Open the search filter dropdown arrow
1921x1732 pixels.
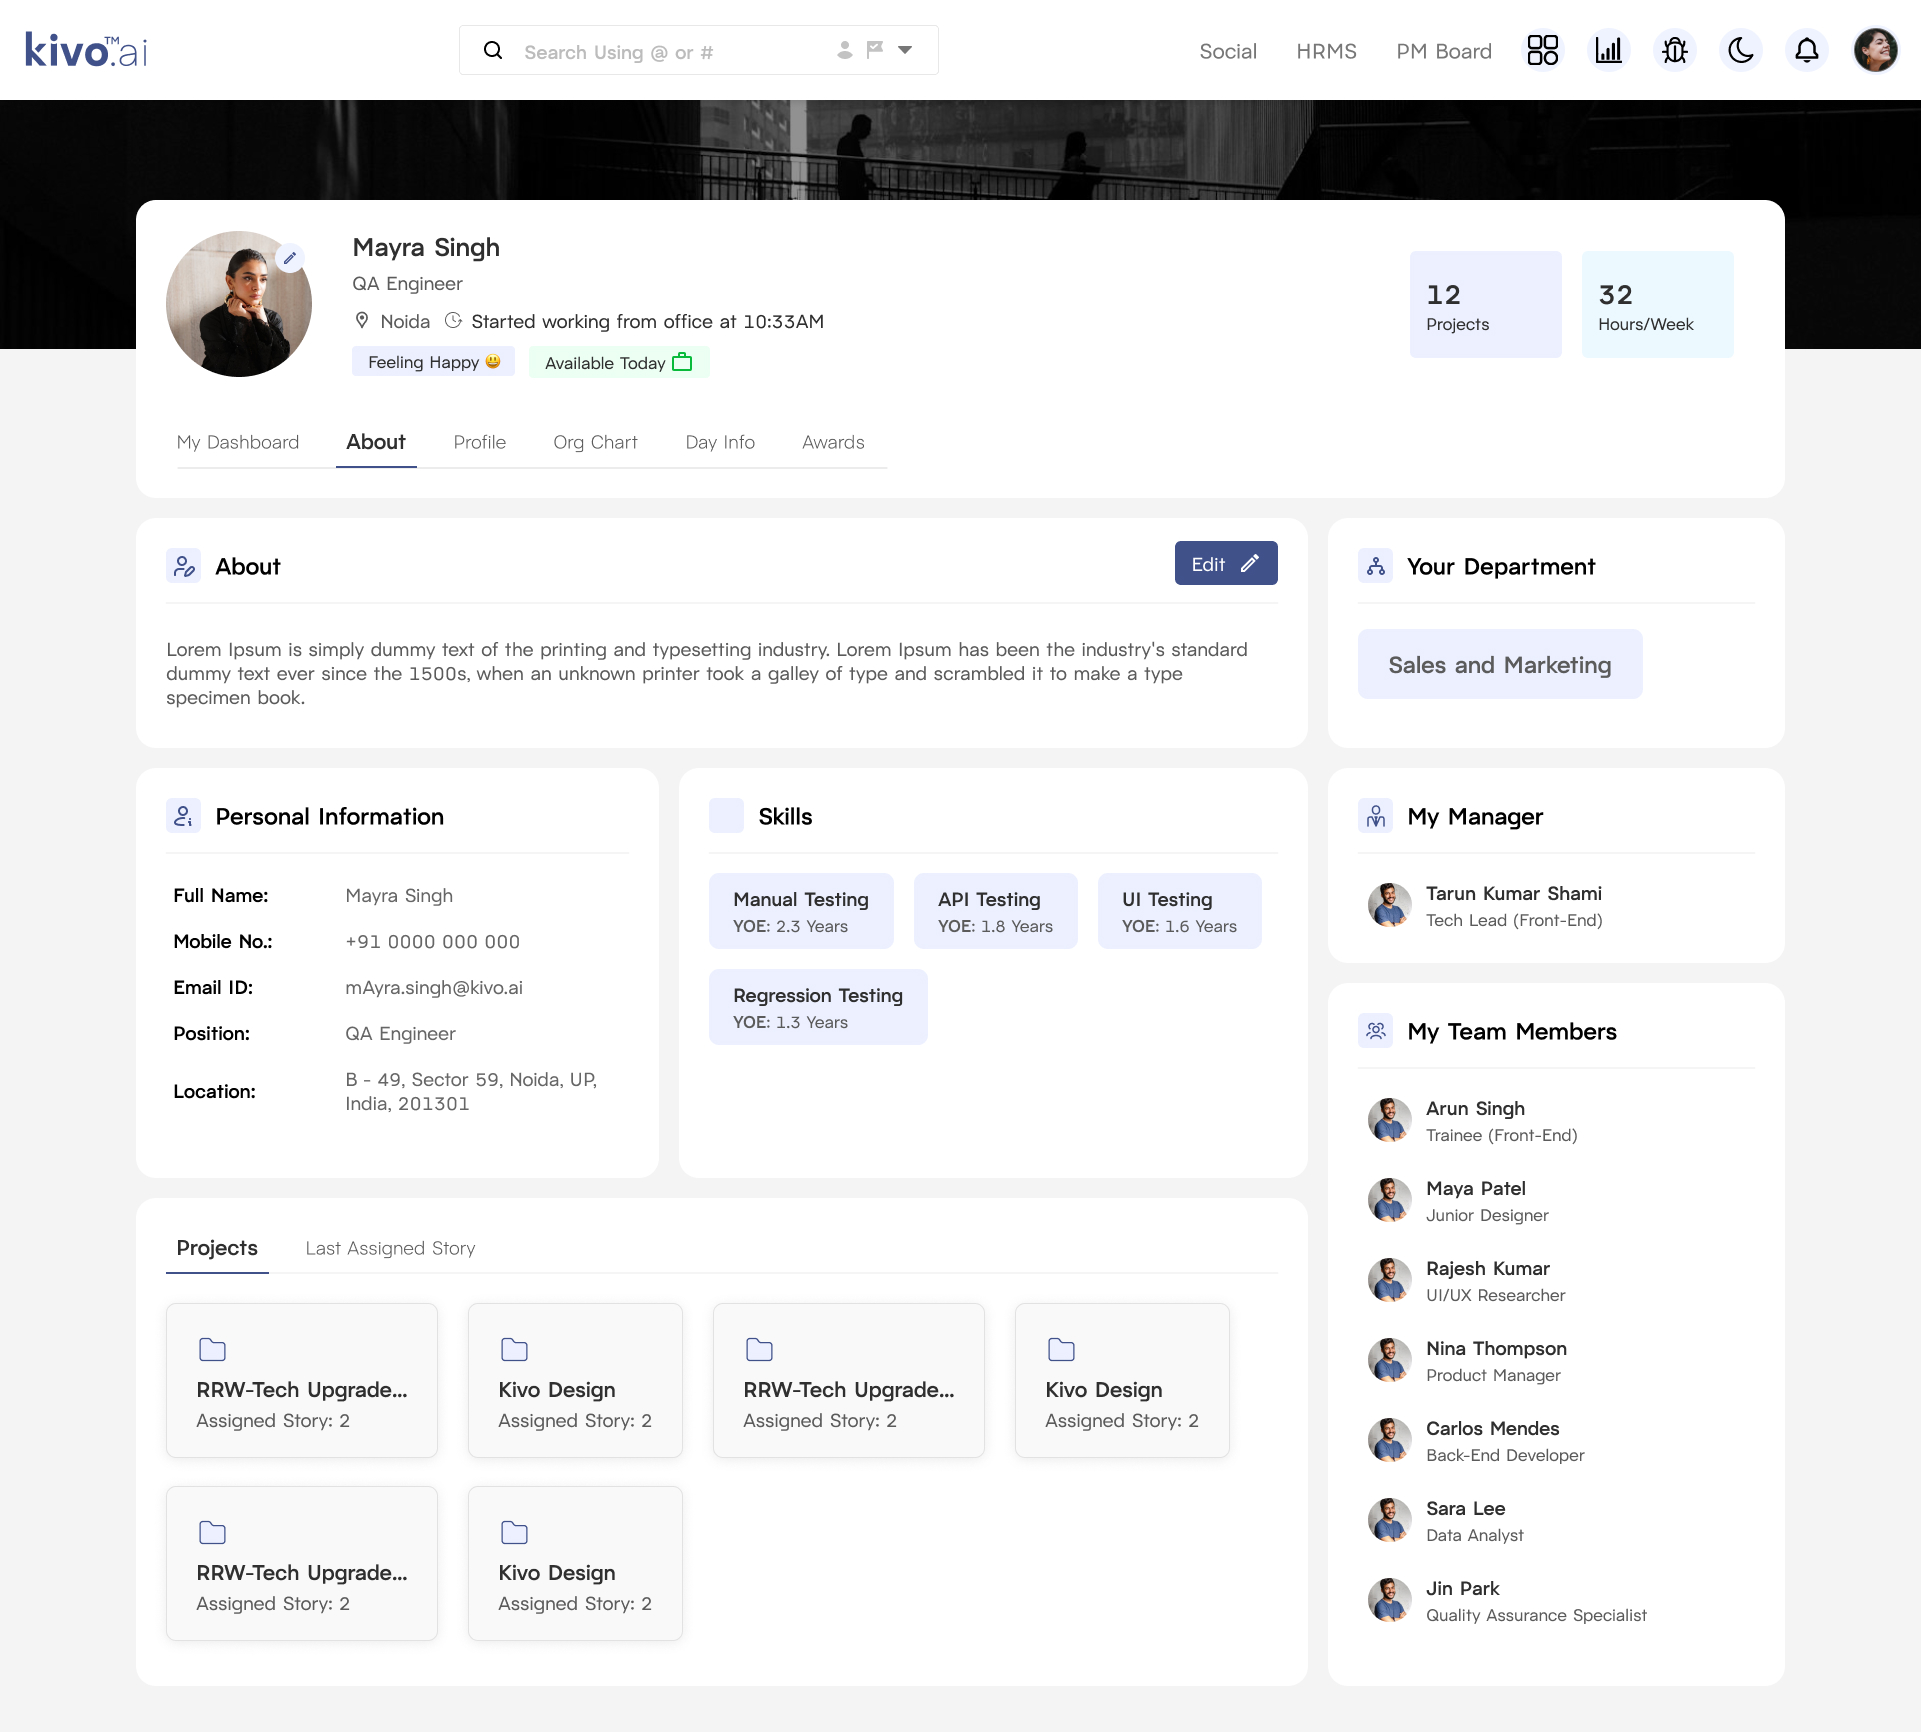click(x=905, y=49)
